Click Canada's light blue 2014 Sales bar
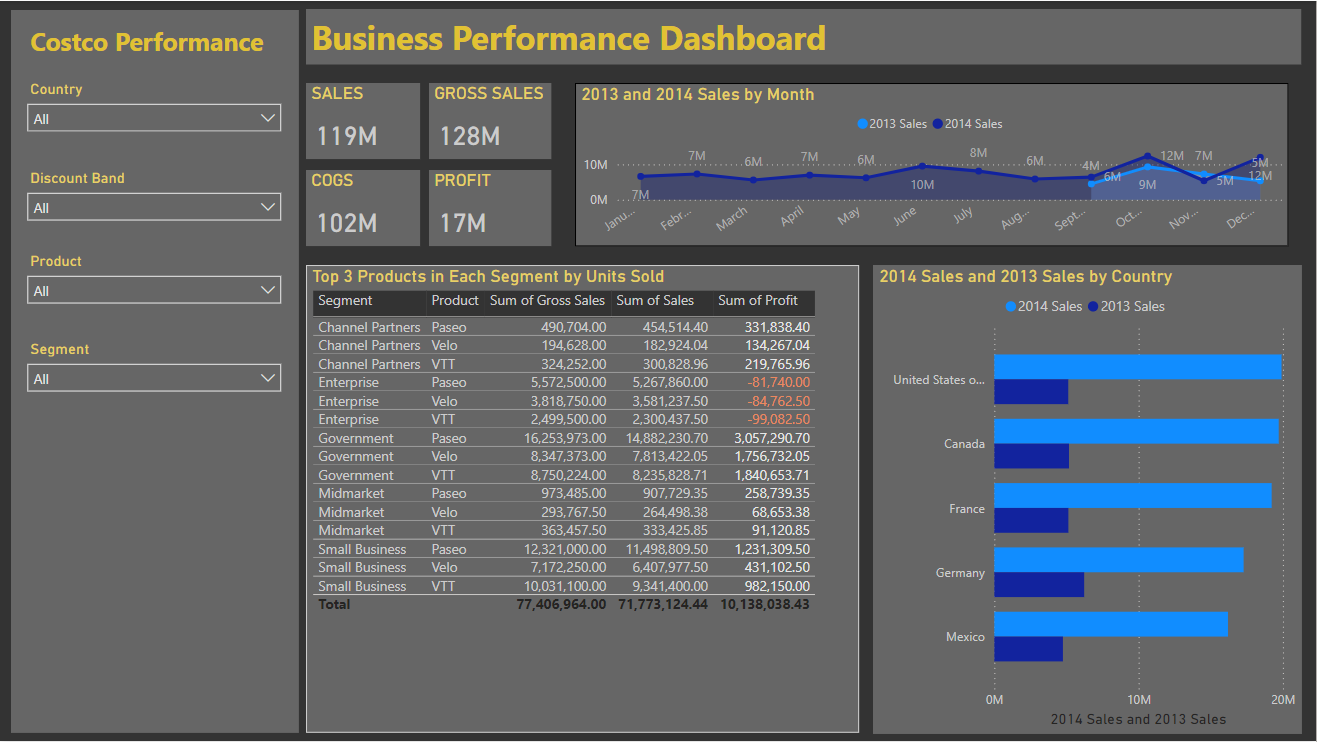This screenshot has width=1317, height=742. coord(1135,431)
